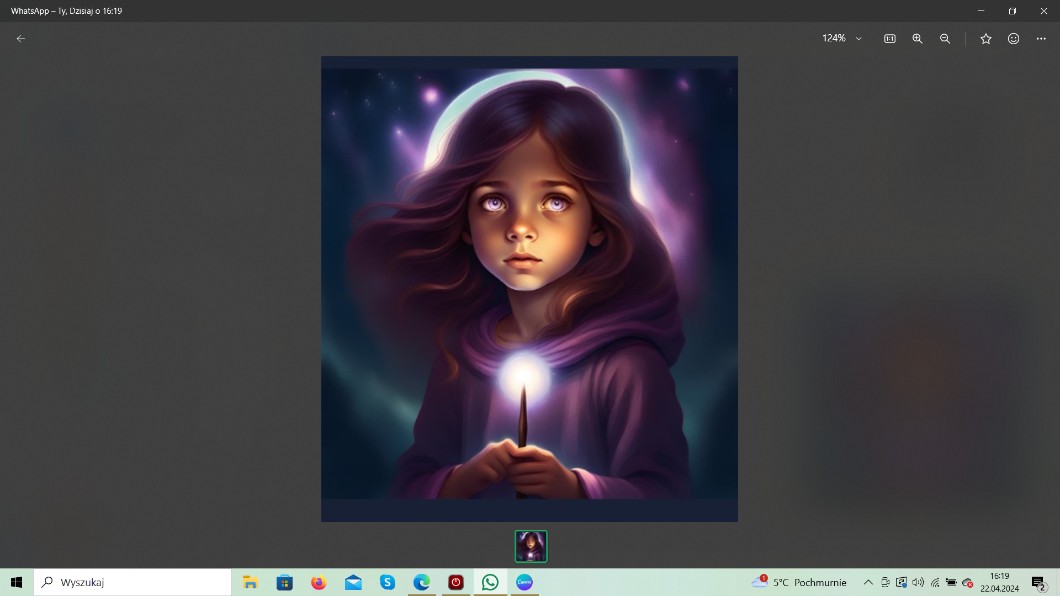Open Canva from the taskbar
The height and width of the screenshot is (596, 1060).
[524, 582]
